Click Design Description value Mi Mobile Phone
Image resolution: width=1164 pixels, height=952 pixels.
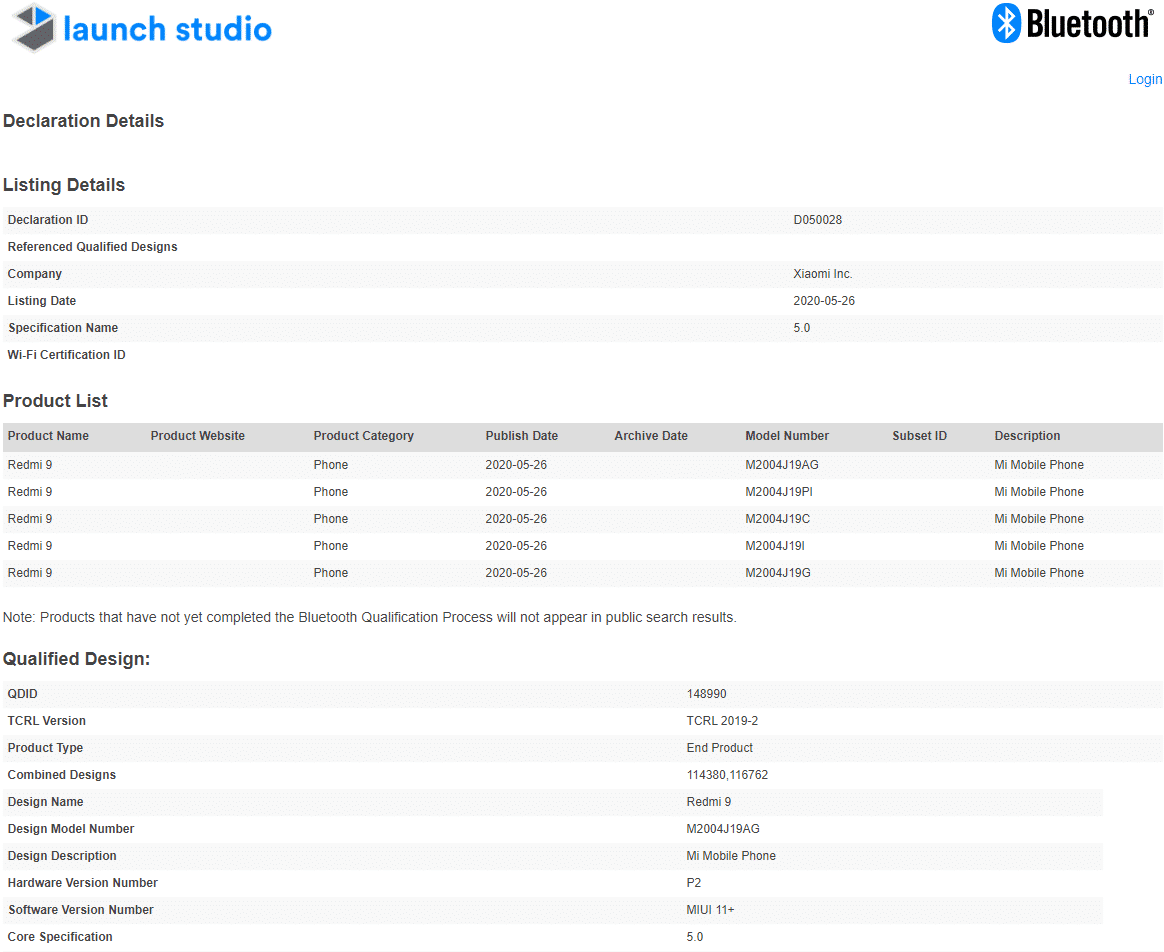click(x=731, y=856)
